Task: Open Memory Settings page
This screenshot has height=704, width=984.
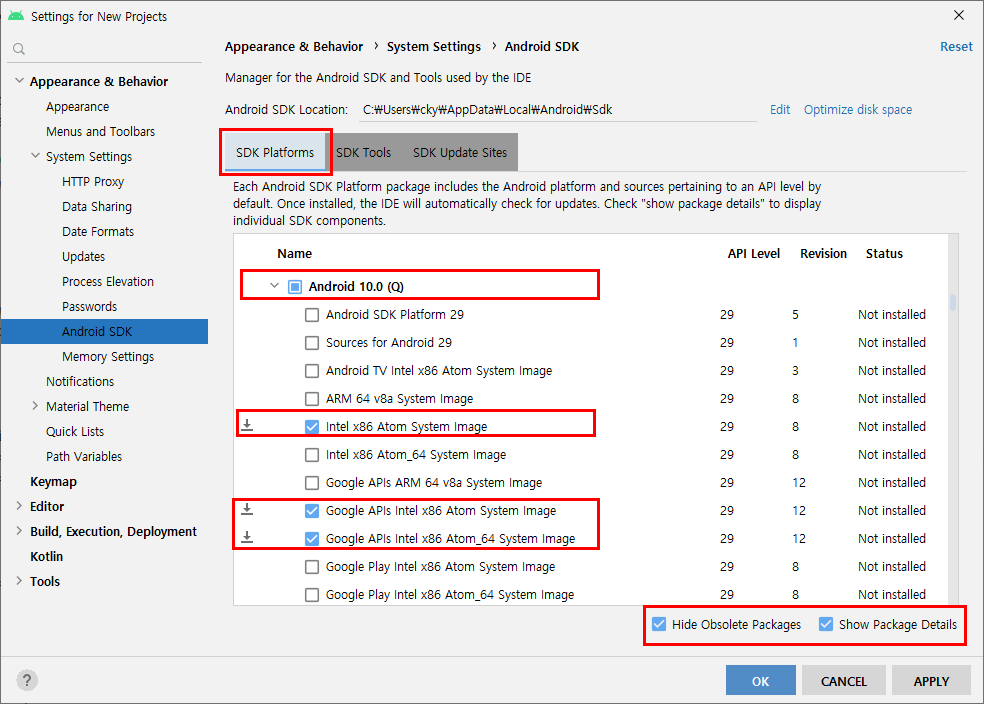Action: coord(108,356)
